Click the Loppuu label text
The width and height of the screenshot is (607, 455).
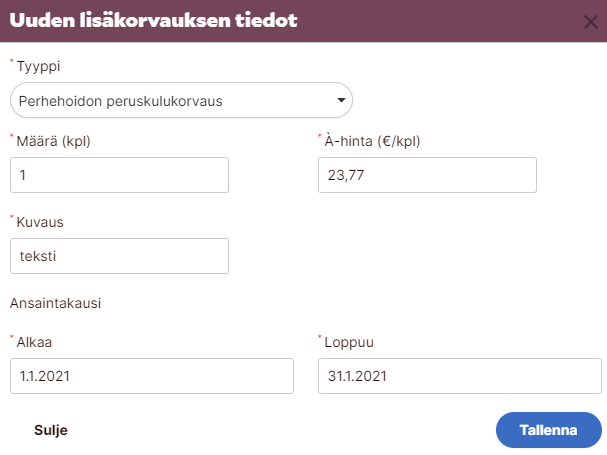click(x=348, y=342)
